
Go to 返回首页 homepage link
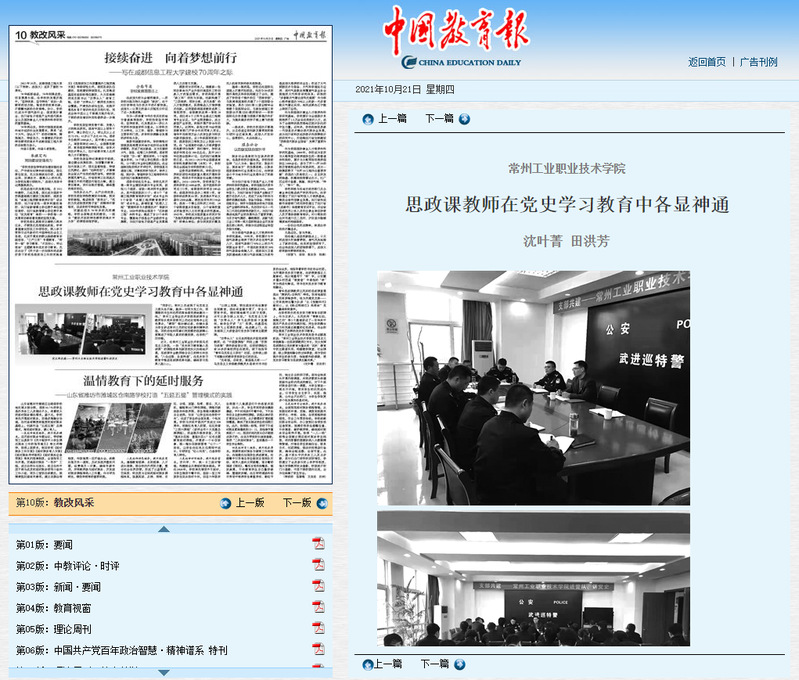click(706, 62)
